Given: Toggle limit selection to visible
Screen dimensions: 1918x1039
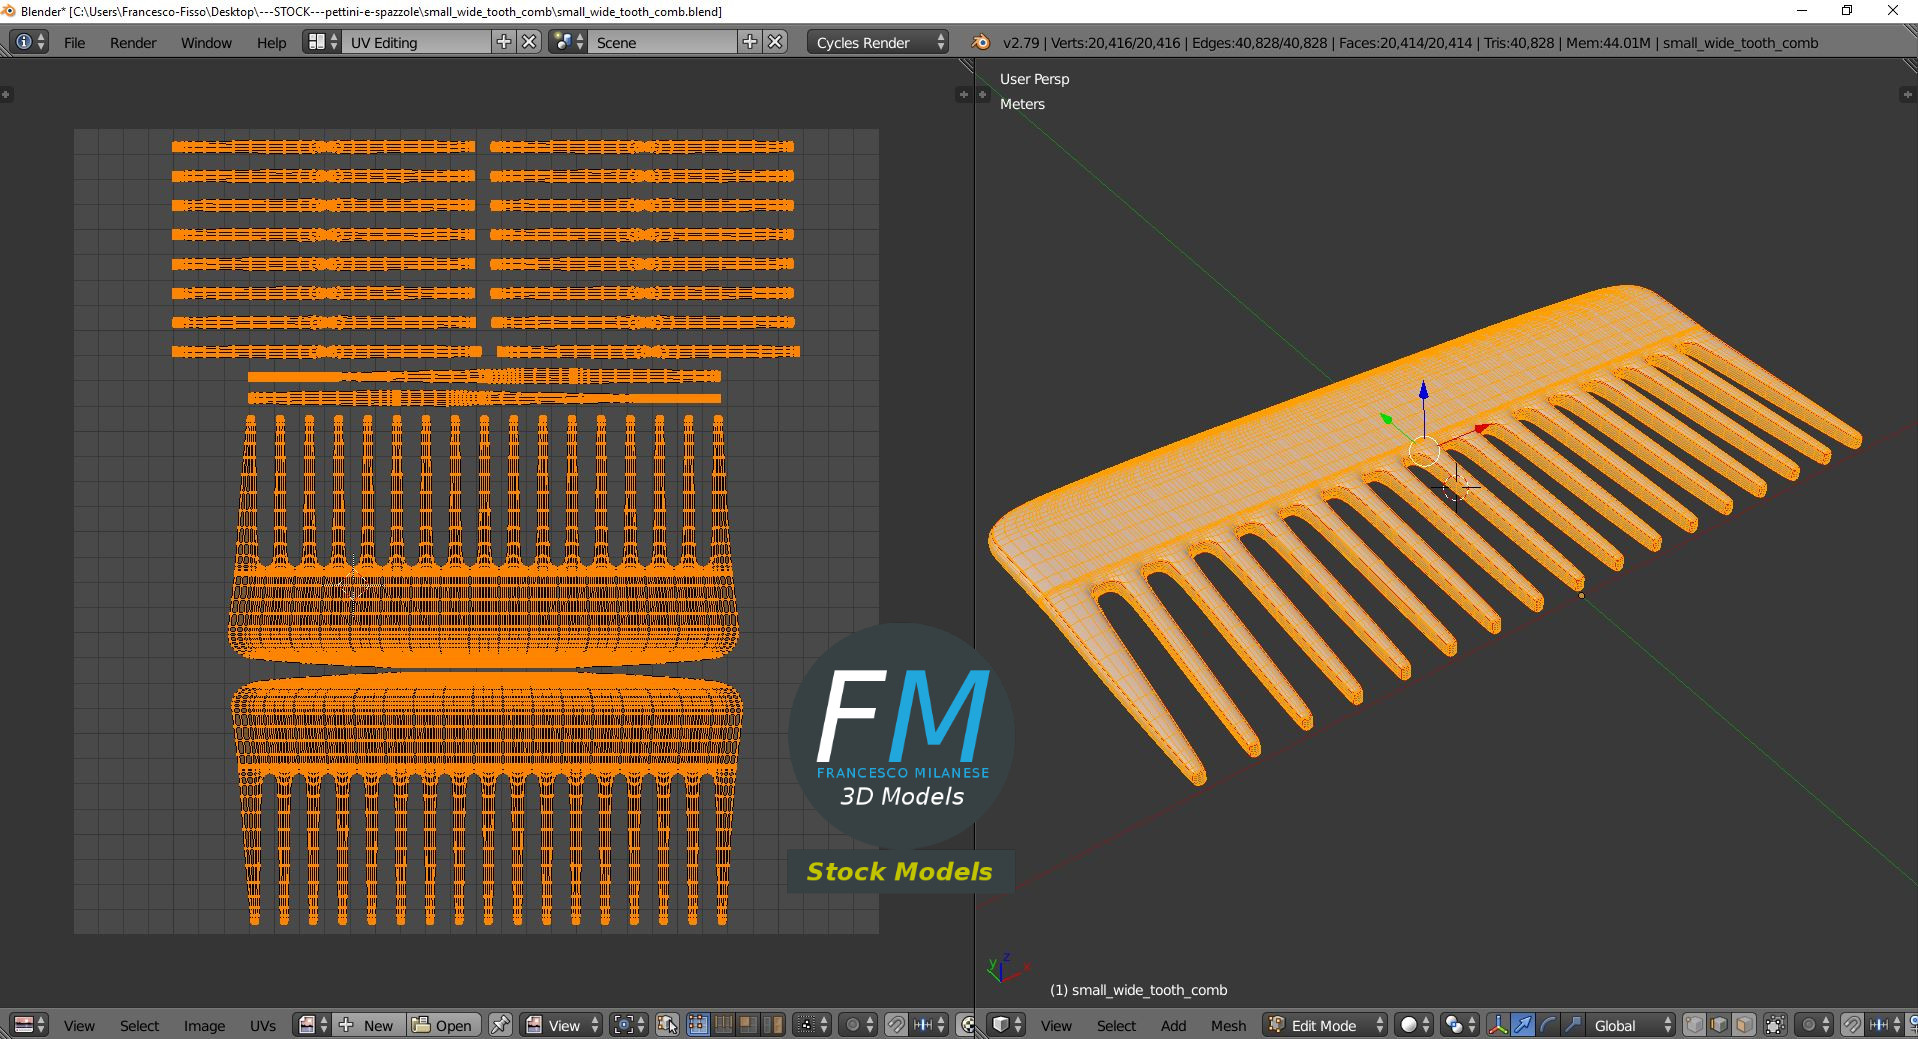Looking at the screenshot, I should (1775, 1025).
